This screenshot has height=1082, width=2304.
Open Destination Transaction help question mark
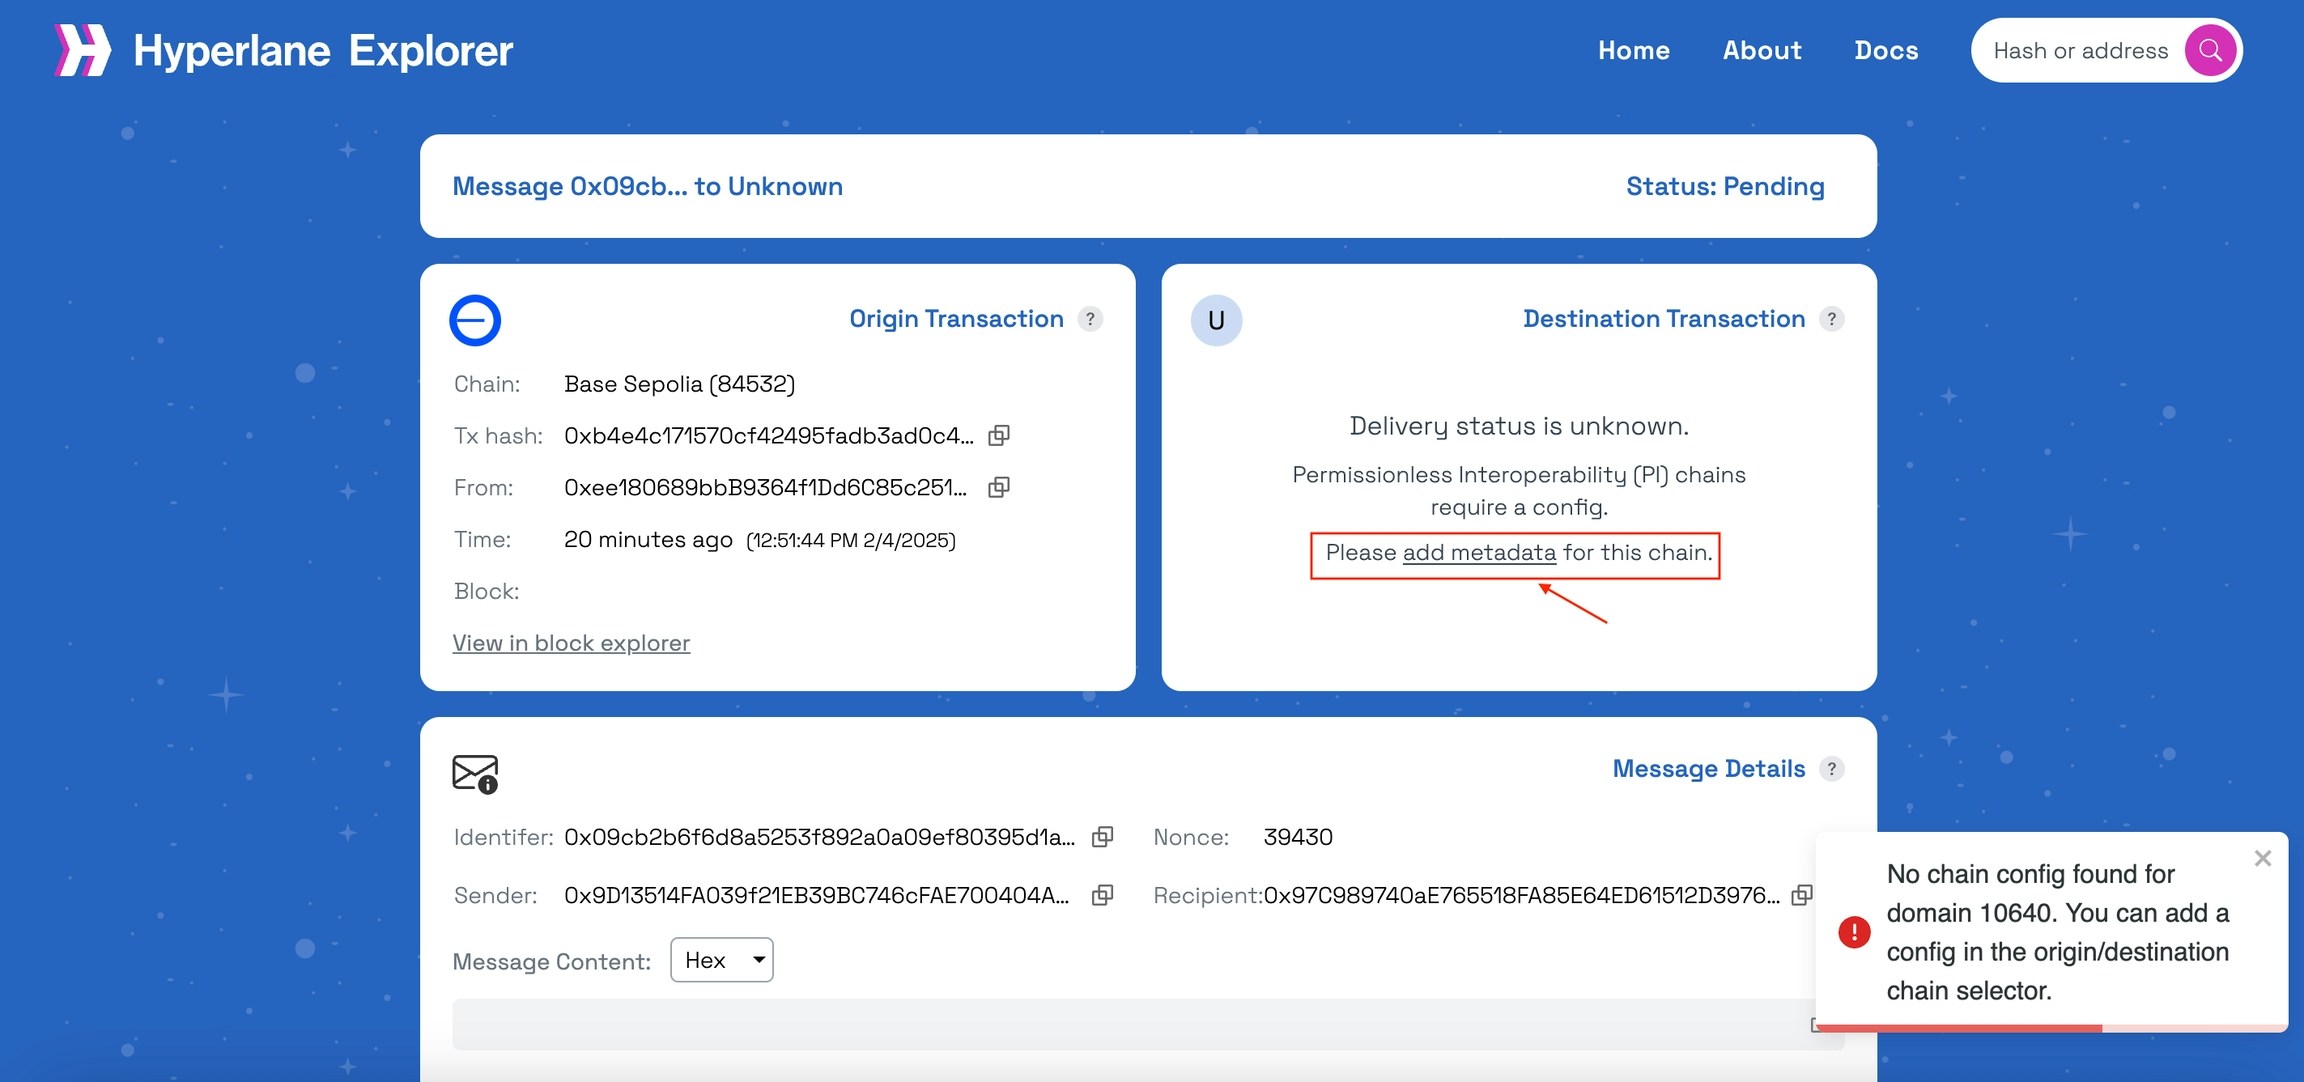pyautogui.click(x=1831, y=319)
